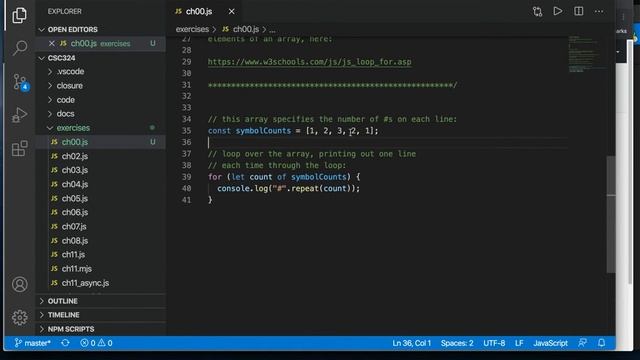Click the console.log line 40

pos(289,189)
